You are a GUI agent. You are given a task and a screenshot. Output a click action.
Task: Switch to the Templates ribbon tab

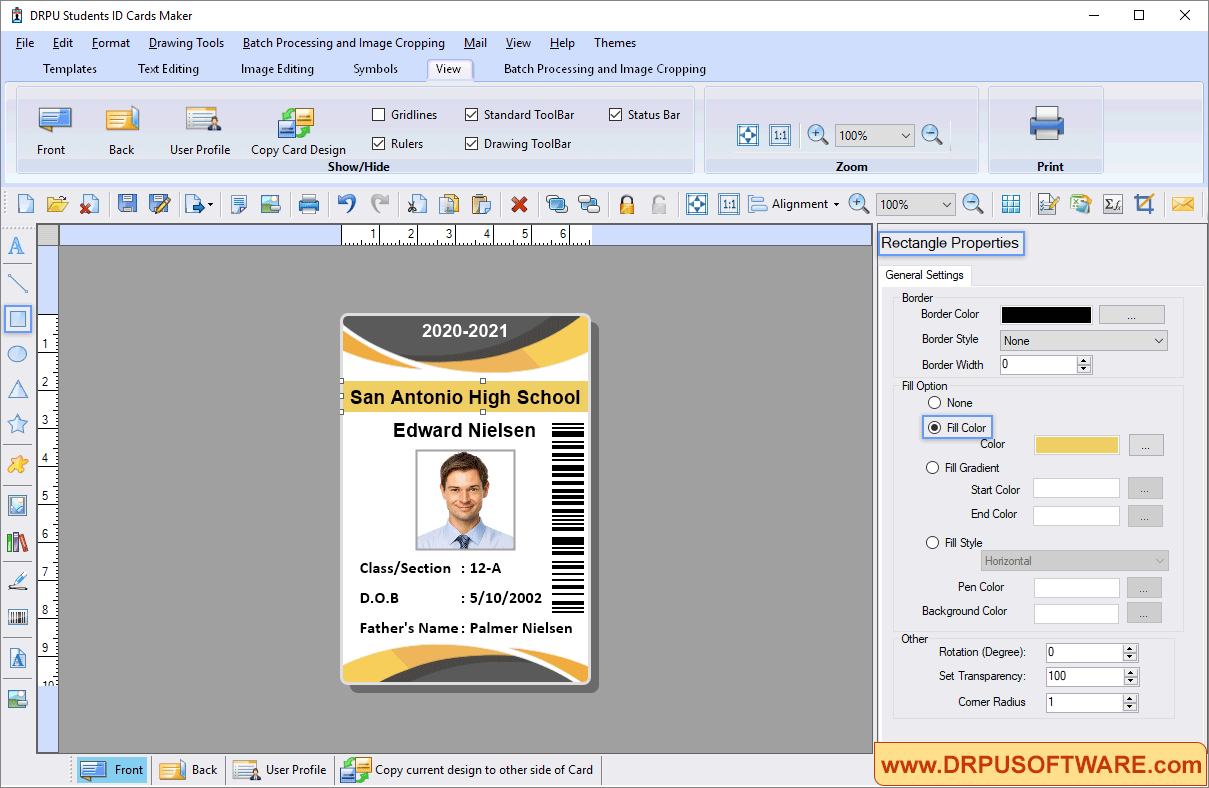[70, 69]
